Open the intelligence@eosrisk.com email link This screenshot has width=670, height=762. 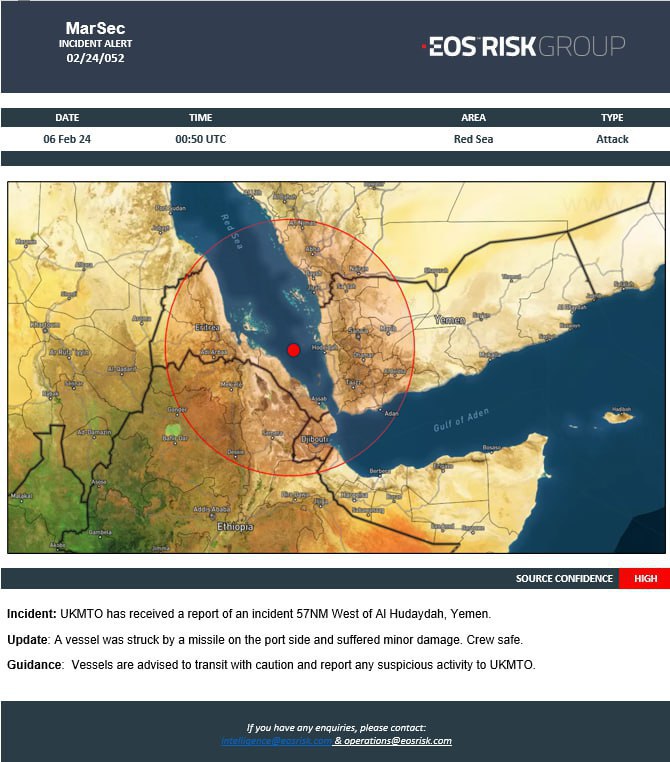[276, 741]
